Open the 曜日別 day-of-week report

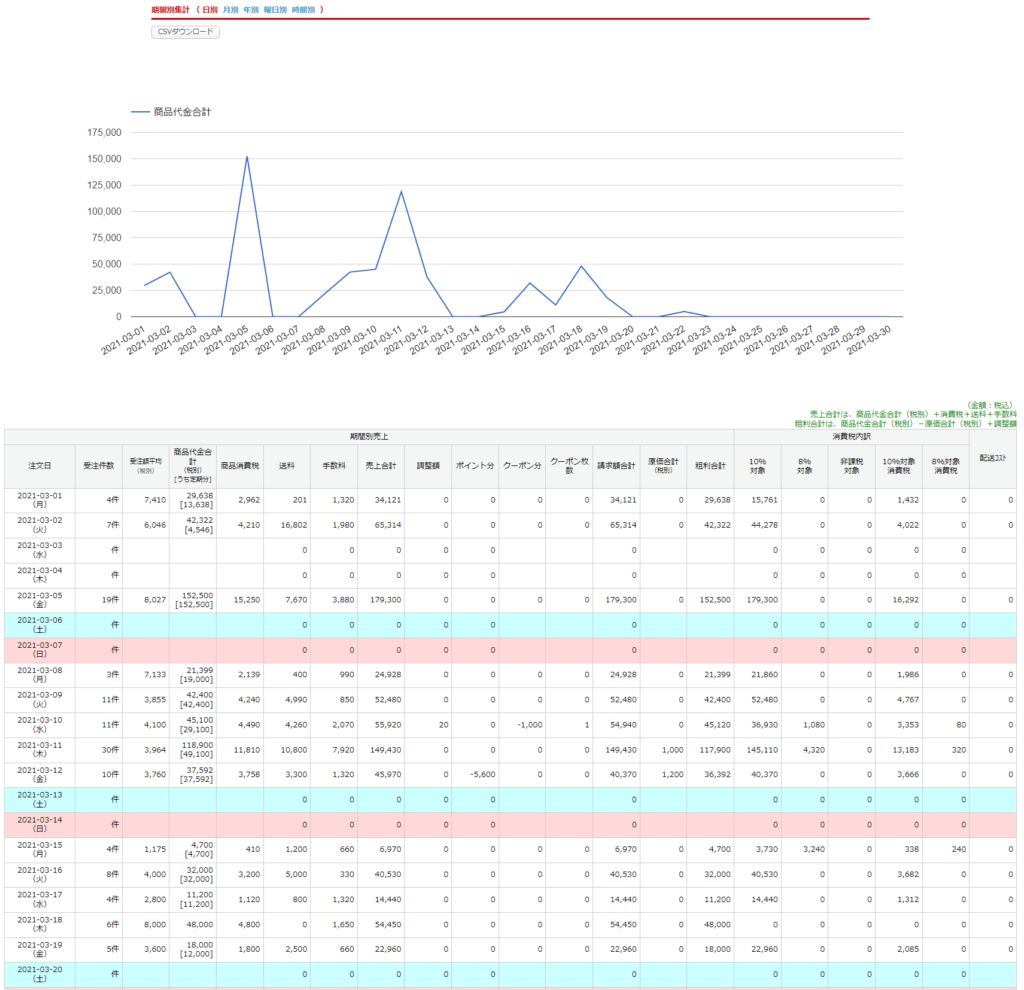[x=275, y=10]
